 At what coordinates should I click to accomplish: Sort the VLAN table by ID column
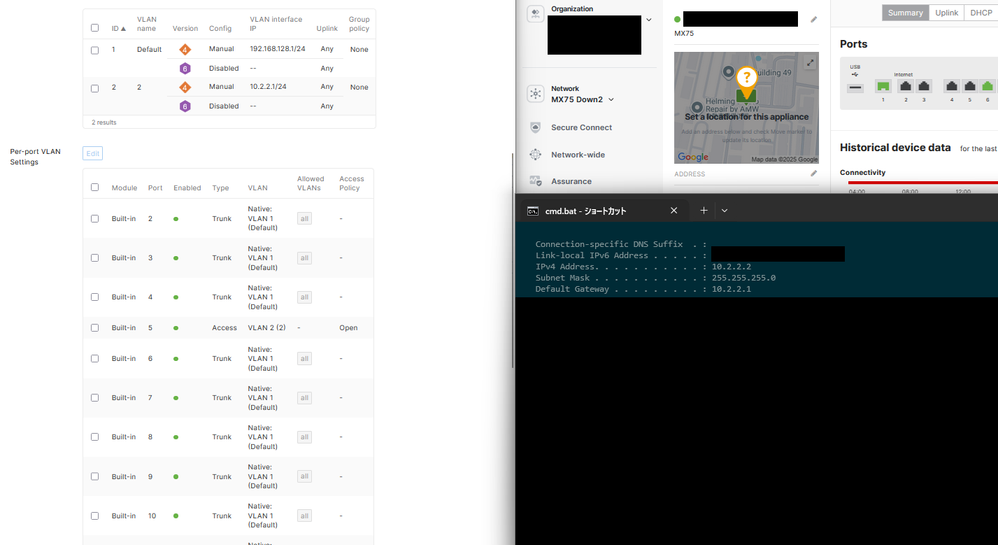click(118, 28)
